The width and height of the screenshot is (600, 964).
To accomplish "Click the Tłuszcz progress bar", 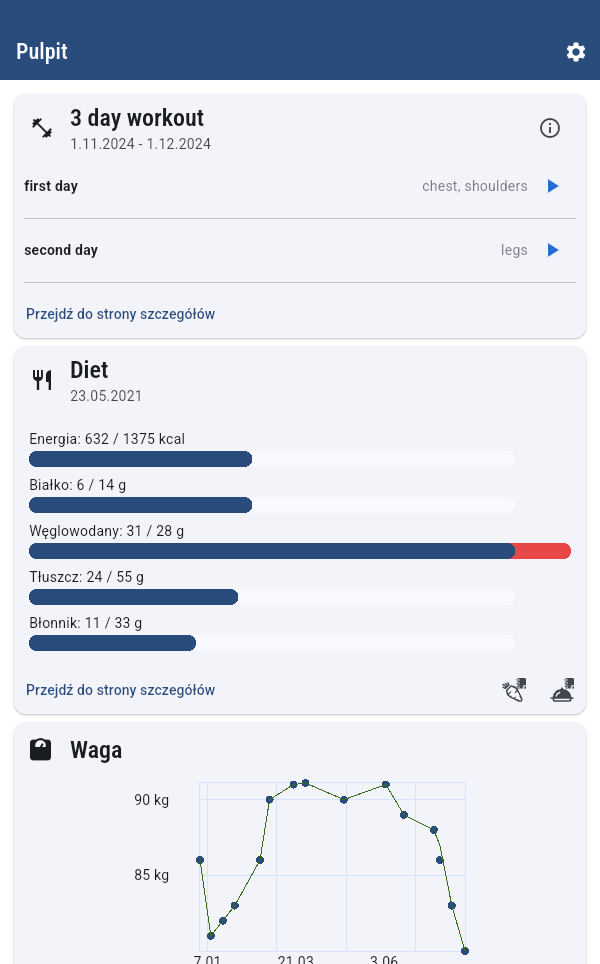I will click(271, 597).
